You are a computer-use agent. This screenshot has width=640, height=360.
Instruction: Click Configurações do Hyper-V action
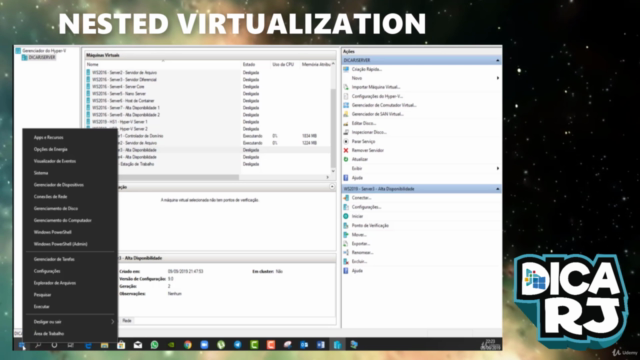click(377, 96)
